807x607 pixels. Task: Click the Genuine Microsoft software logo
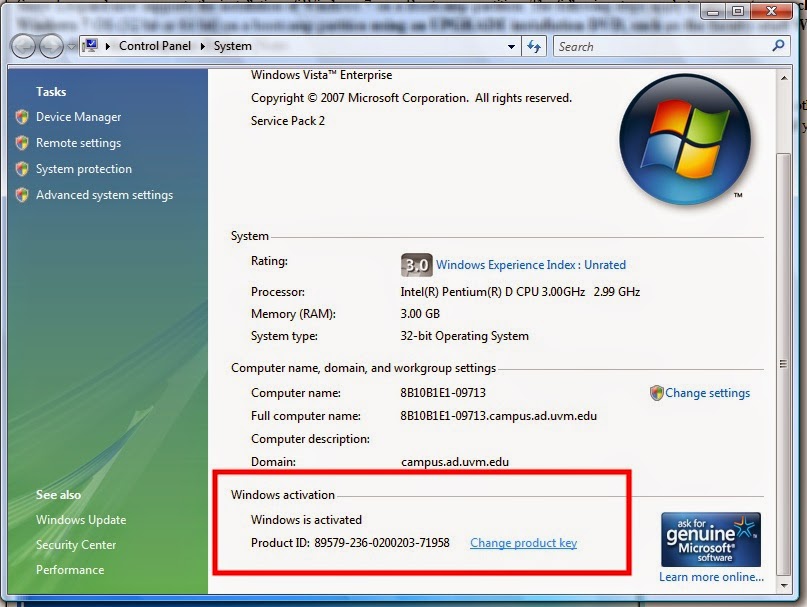(x=710, y=538)
